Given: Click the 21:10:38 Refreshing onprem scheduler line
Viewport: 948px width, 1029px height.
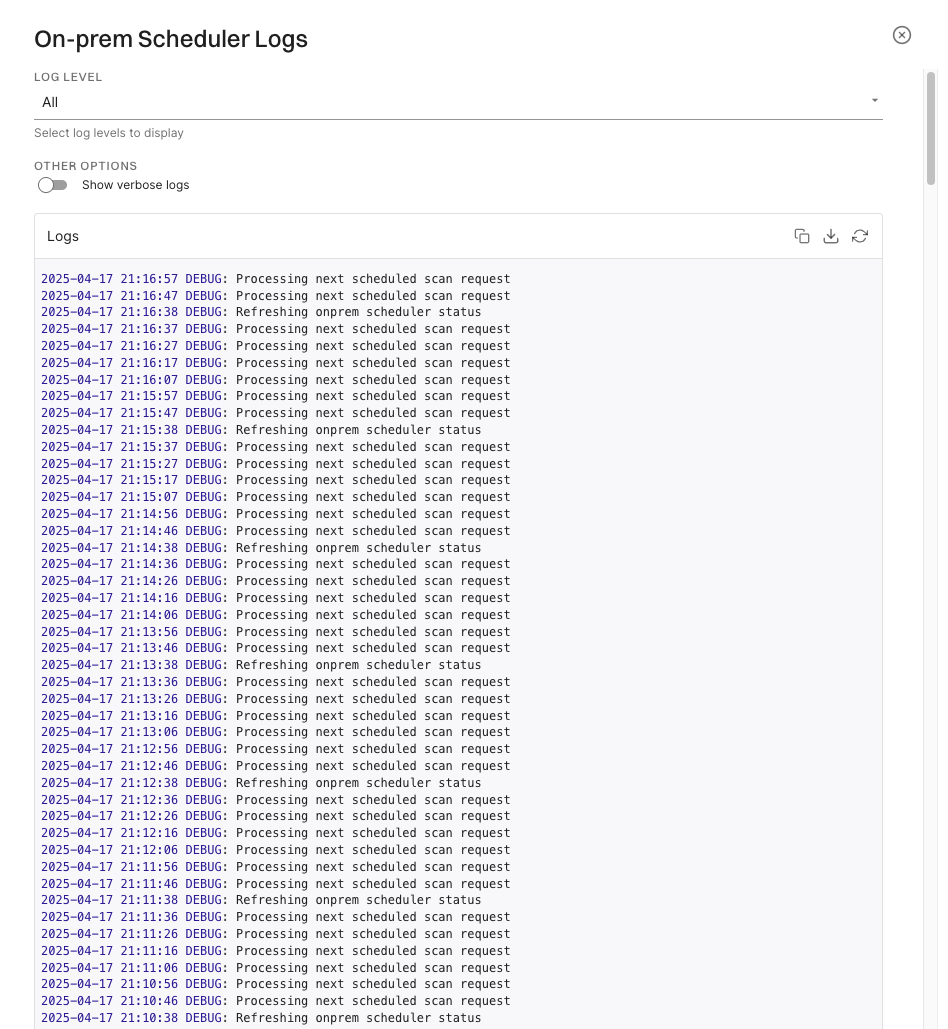Looking at the screenshot, I should 261,1018.
